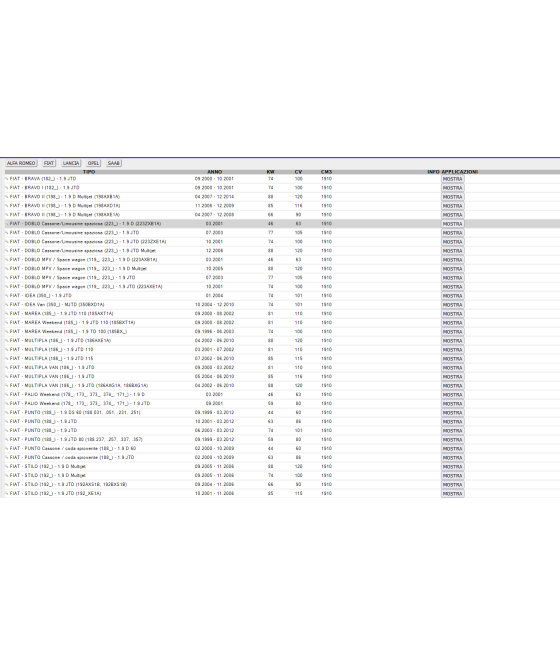
Task: Open the SAAB brand list
Action: click(x=114, y=163)
